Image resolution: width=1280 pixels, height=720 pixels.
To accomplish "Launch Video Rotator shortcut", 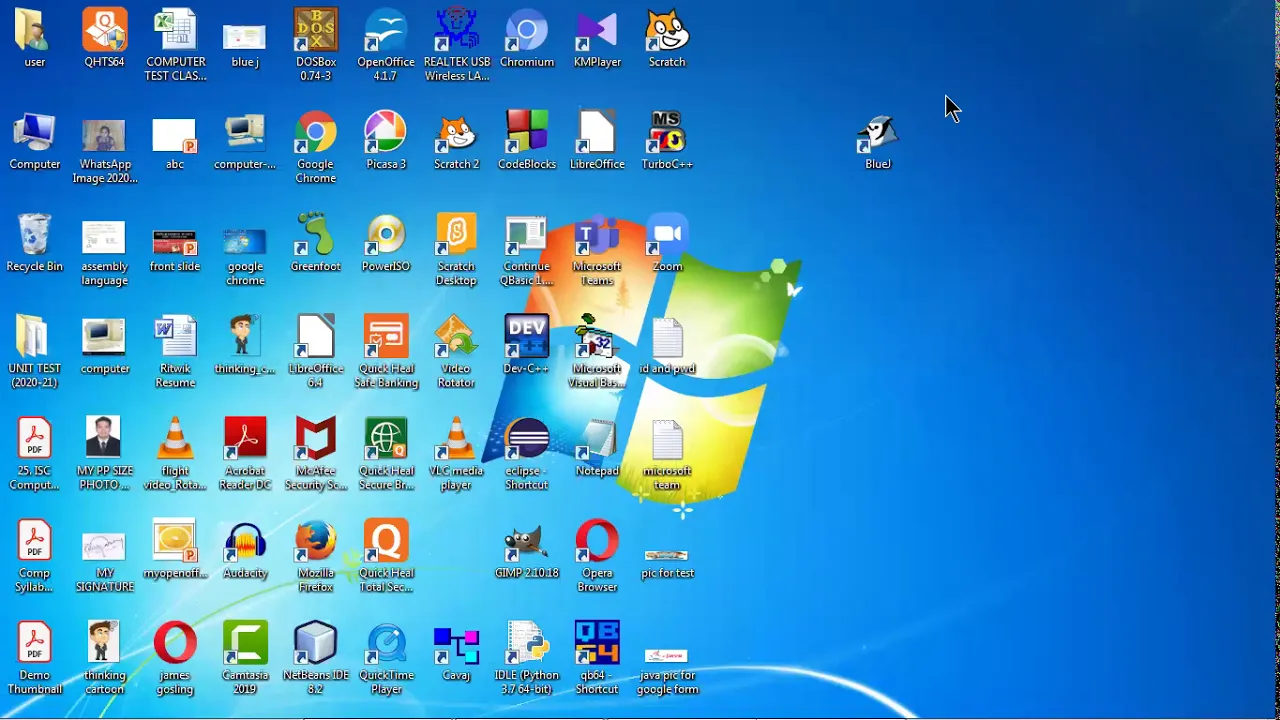I will [456, 352].
